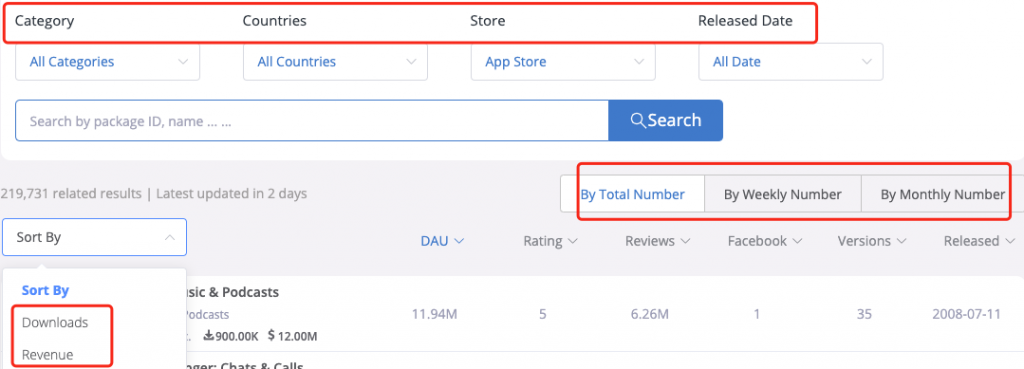
Task: Switch to By Monthly Number tab
Action: coord(942,194)
